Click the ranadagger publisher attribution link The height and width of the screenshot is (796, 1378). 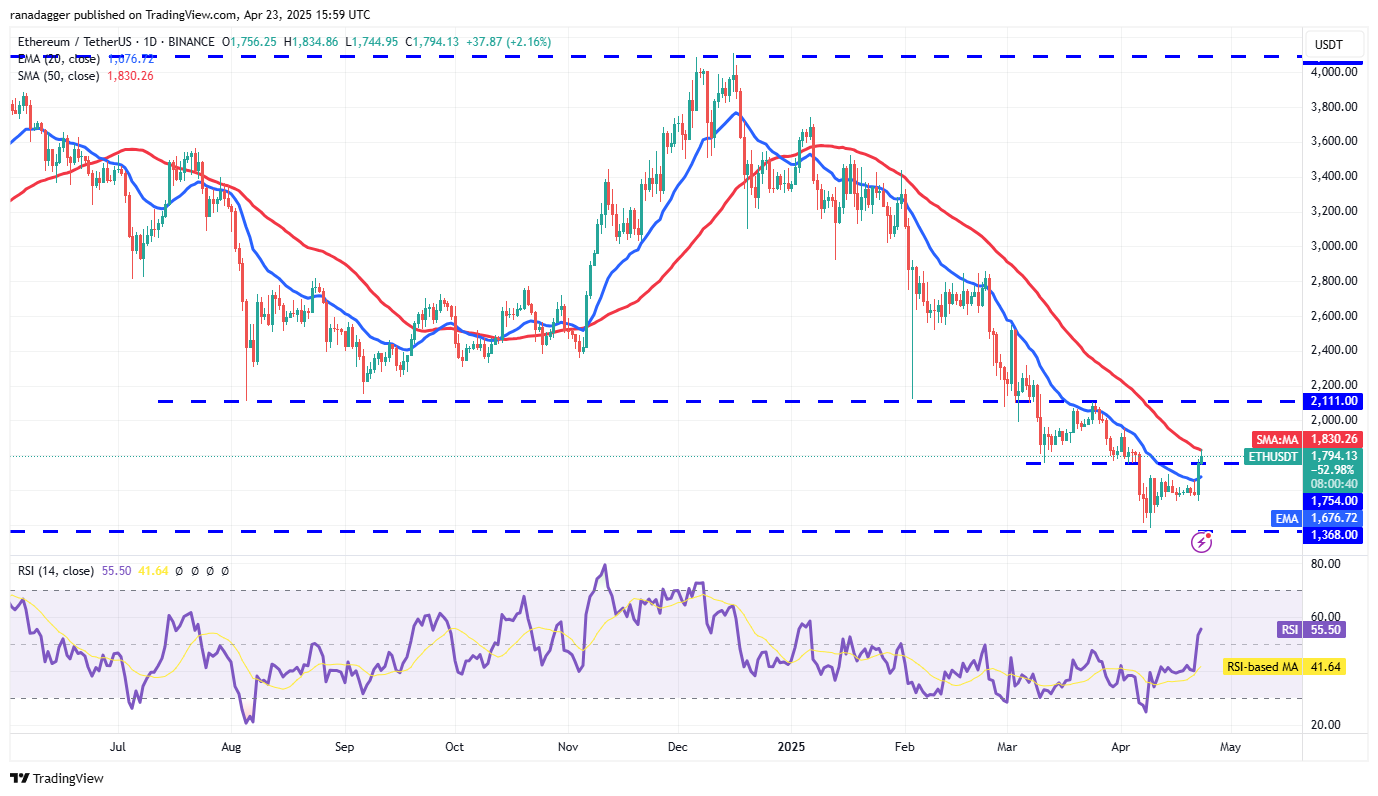pyautogui.click(x=37, y=14)
